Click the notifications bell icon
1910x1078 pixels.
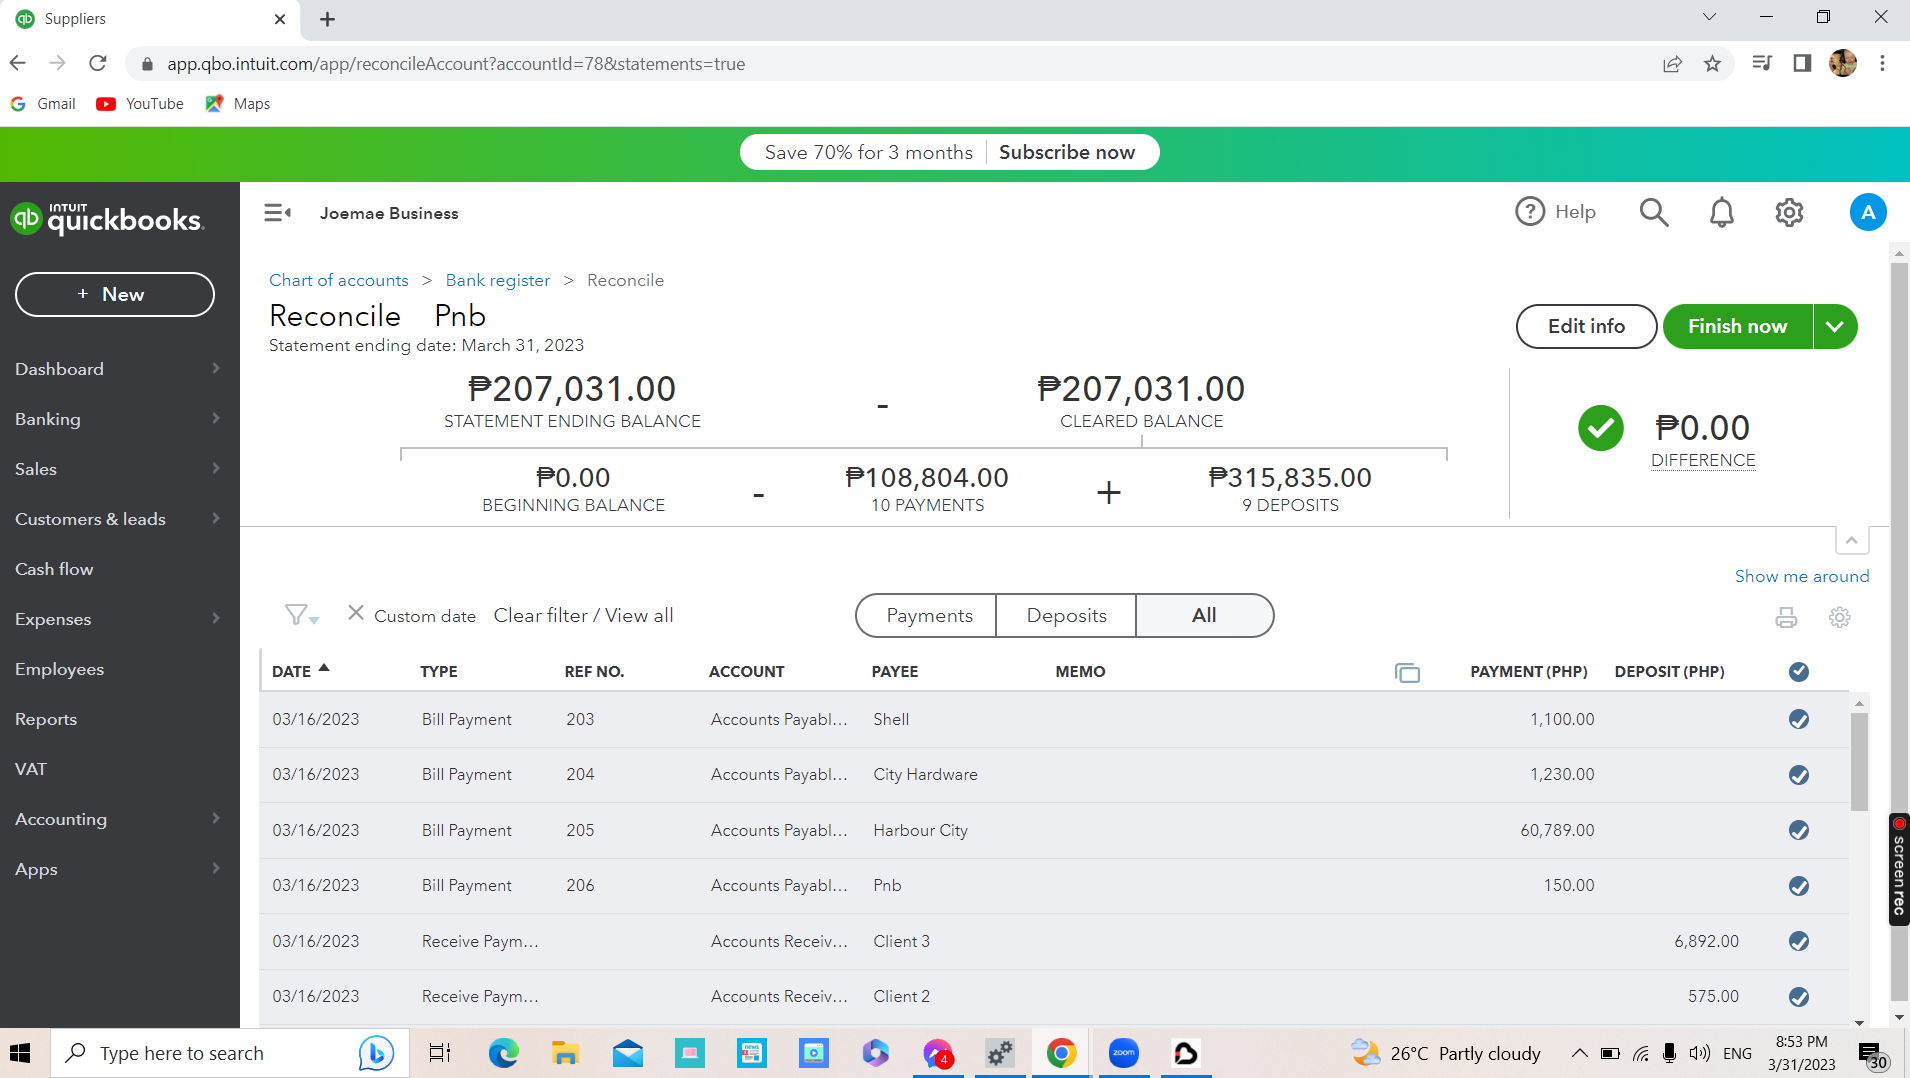coord(1721,213)
